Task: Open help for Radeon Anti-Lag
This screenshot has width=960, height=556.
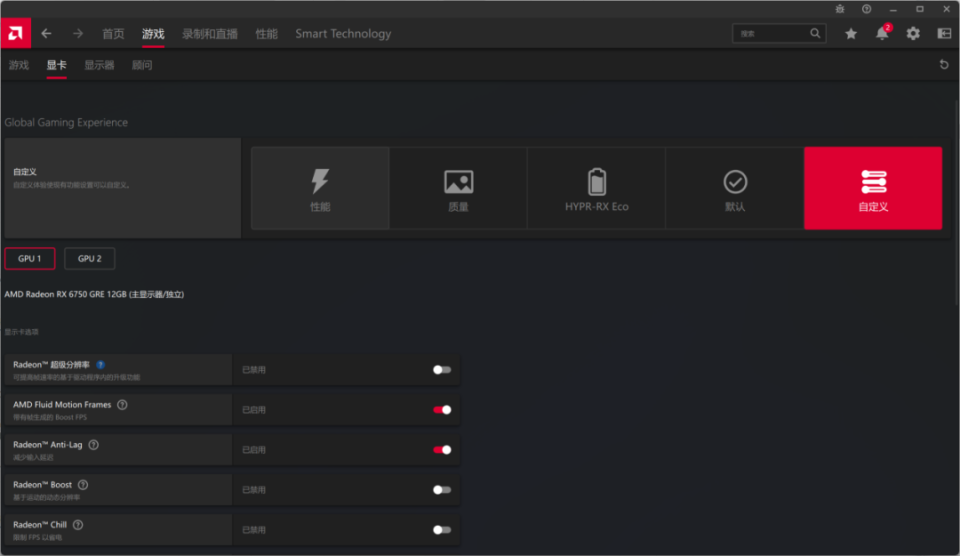Action: tap(94, 445)
